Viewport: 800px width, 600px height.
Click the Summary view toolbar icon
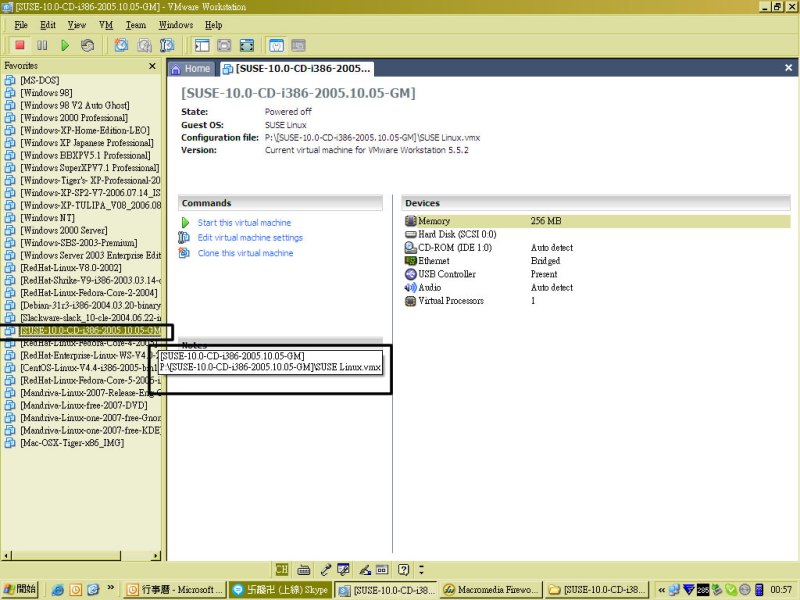click(x=277, y=45)
